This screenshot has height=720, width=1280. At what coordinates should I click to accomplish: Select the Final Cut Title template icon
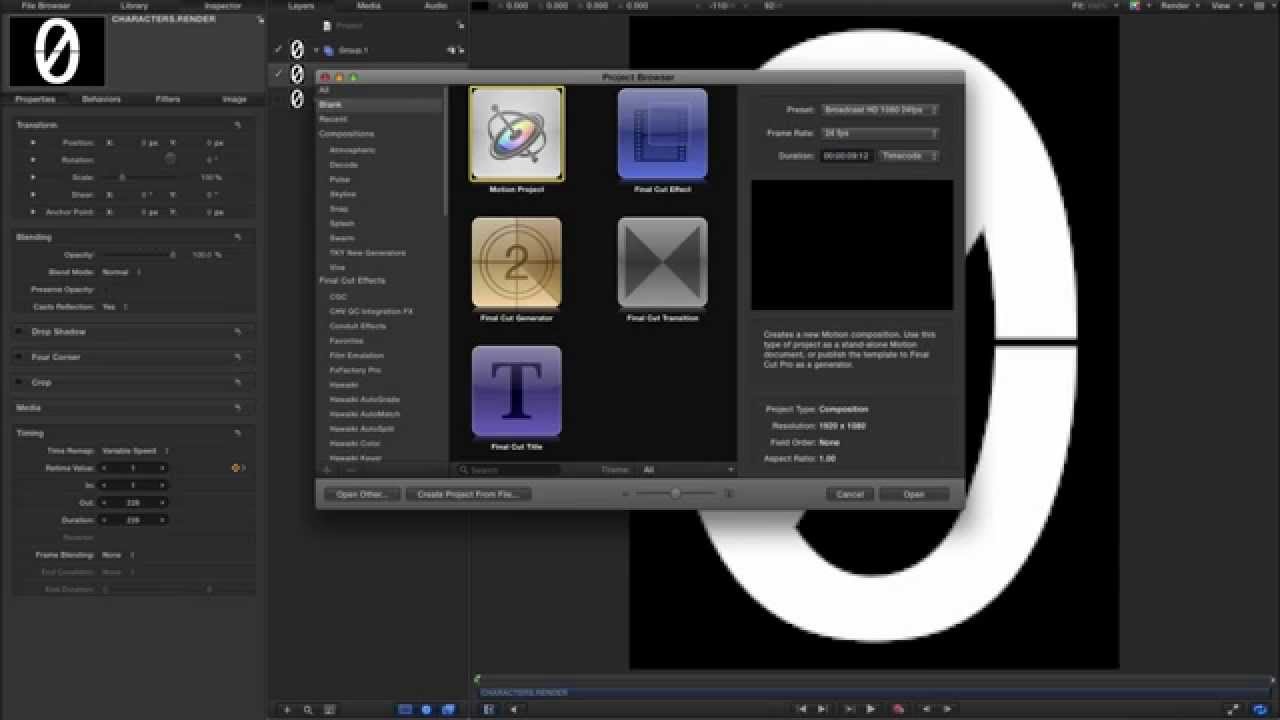coord(517,392)
